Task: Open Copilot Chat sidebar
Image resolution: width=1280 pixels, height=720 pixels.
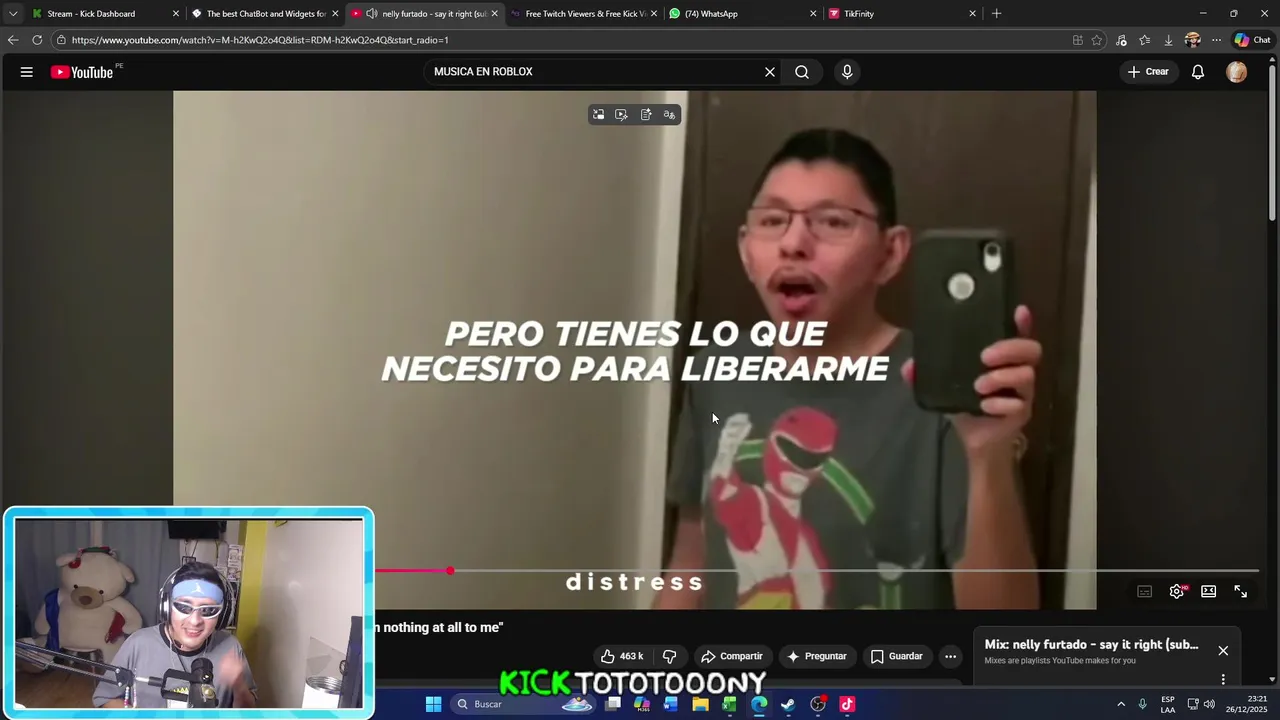Action: point(1252,40)
